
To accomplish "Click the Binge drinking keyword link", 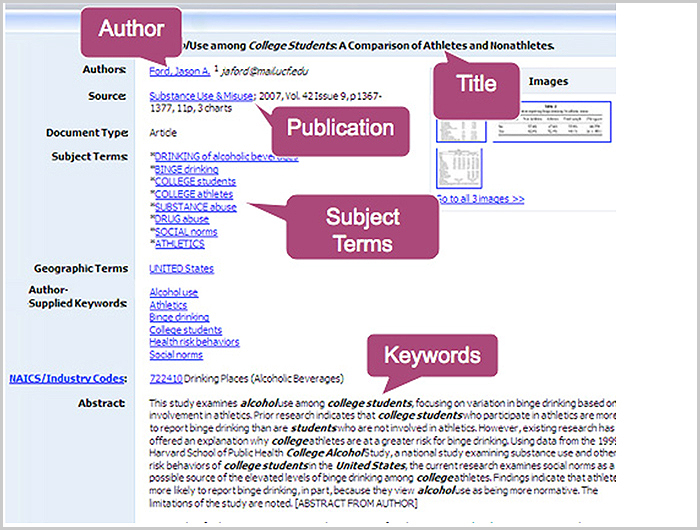I will [179, 317].
